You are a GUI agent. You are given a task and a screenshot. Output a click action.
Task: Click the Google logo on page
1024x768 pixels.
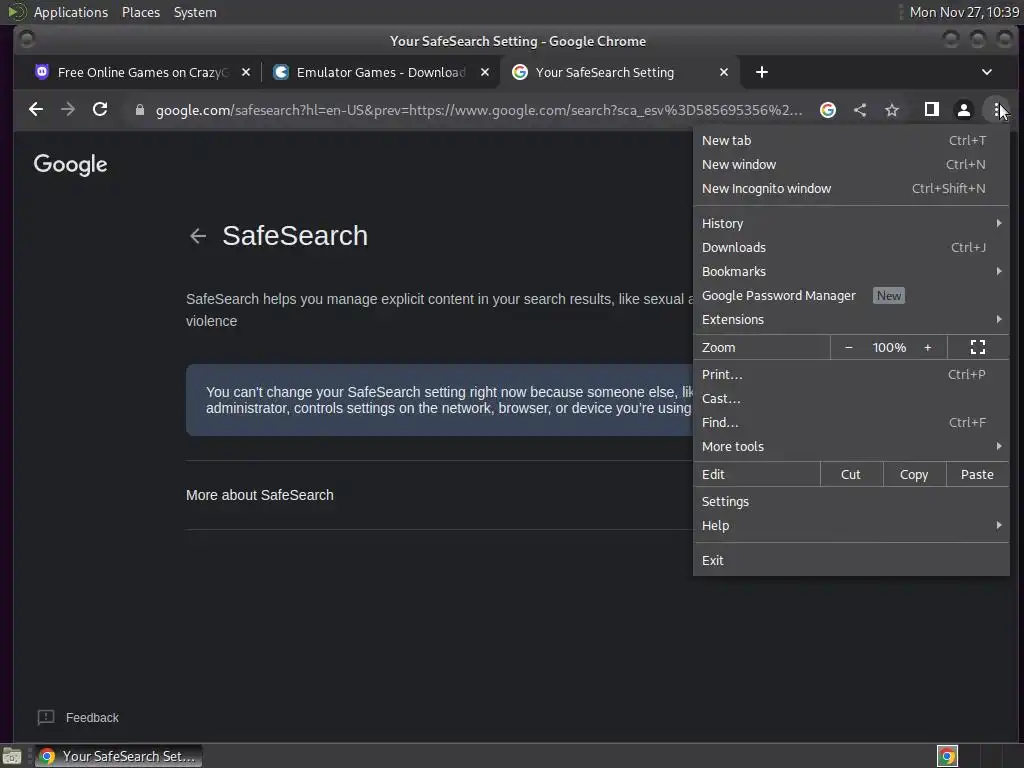(x=71, y=165)
